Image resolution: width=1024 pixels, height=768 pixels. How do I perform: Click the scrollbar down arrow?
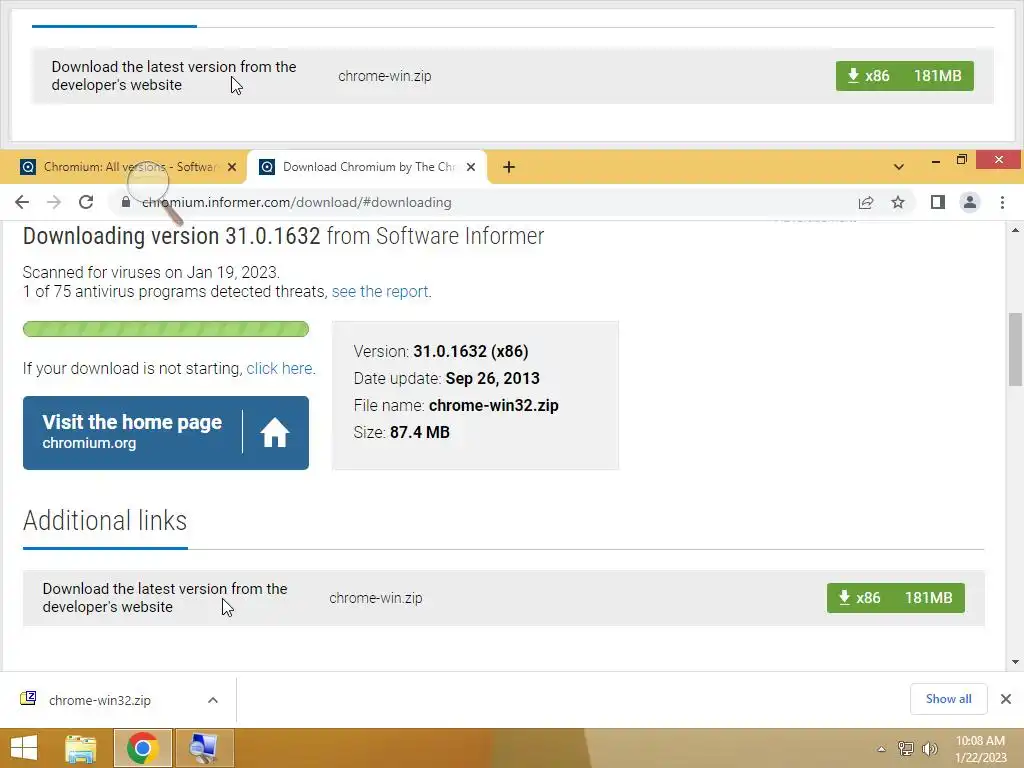pos(1015,662)
